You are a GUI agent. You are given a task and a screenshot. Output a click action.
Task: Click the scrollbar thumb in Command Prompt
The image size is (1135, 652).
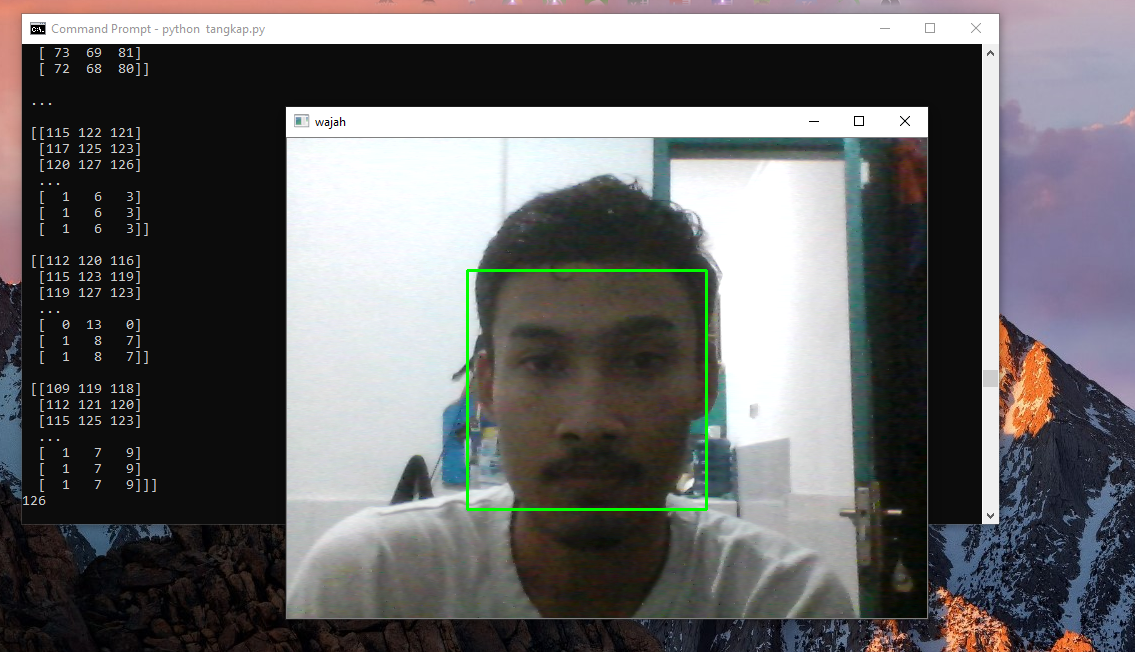point(990,377)
